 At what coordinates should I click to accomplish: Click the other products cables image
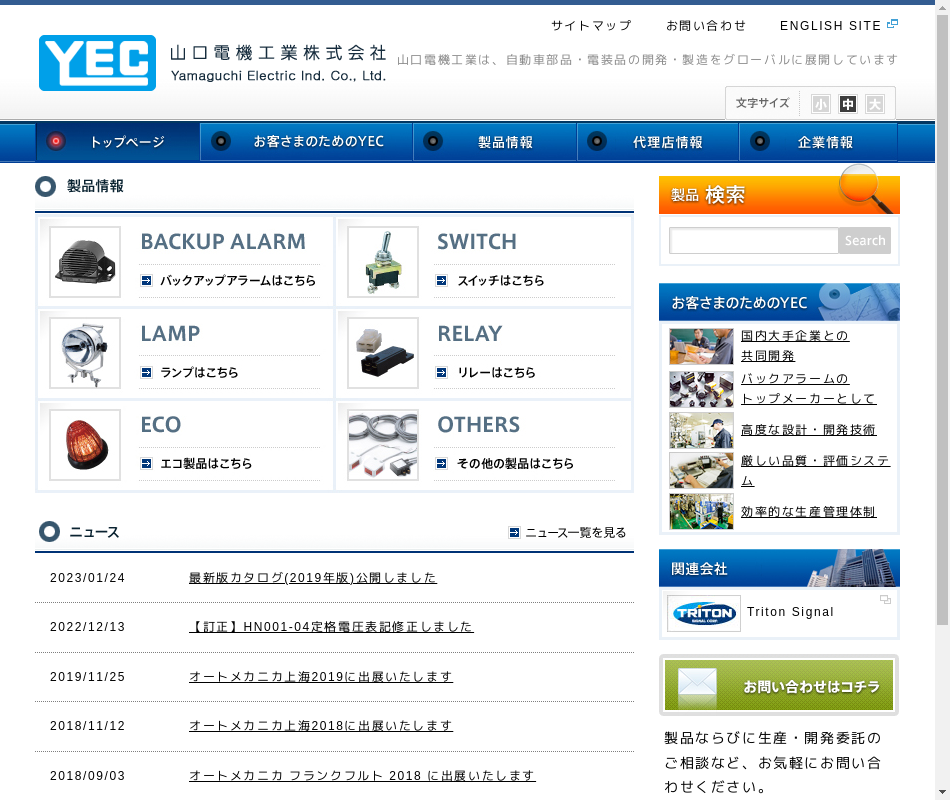(382, 444)
